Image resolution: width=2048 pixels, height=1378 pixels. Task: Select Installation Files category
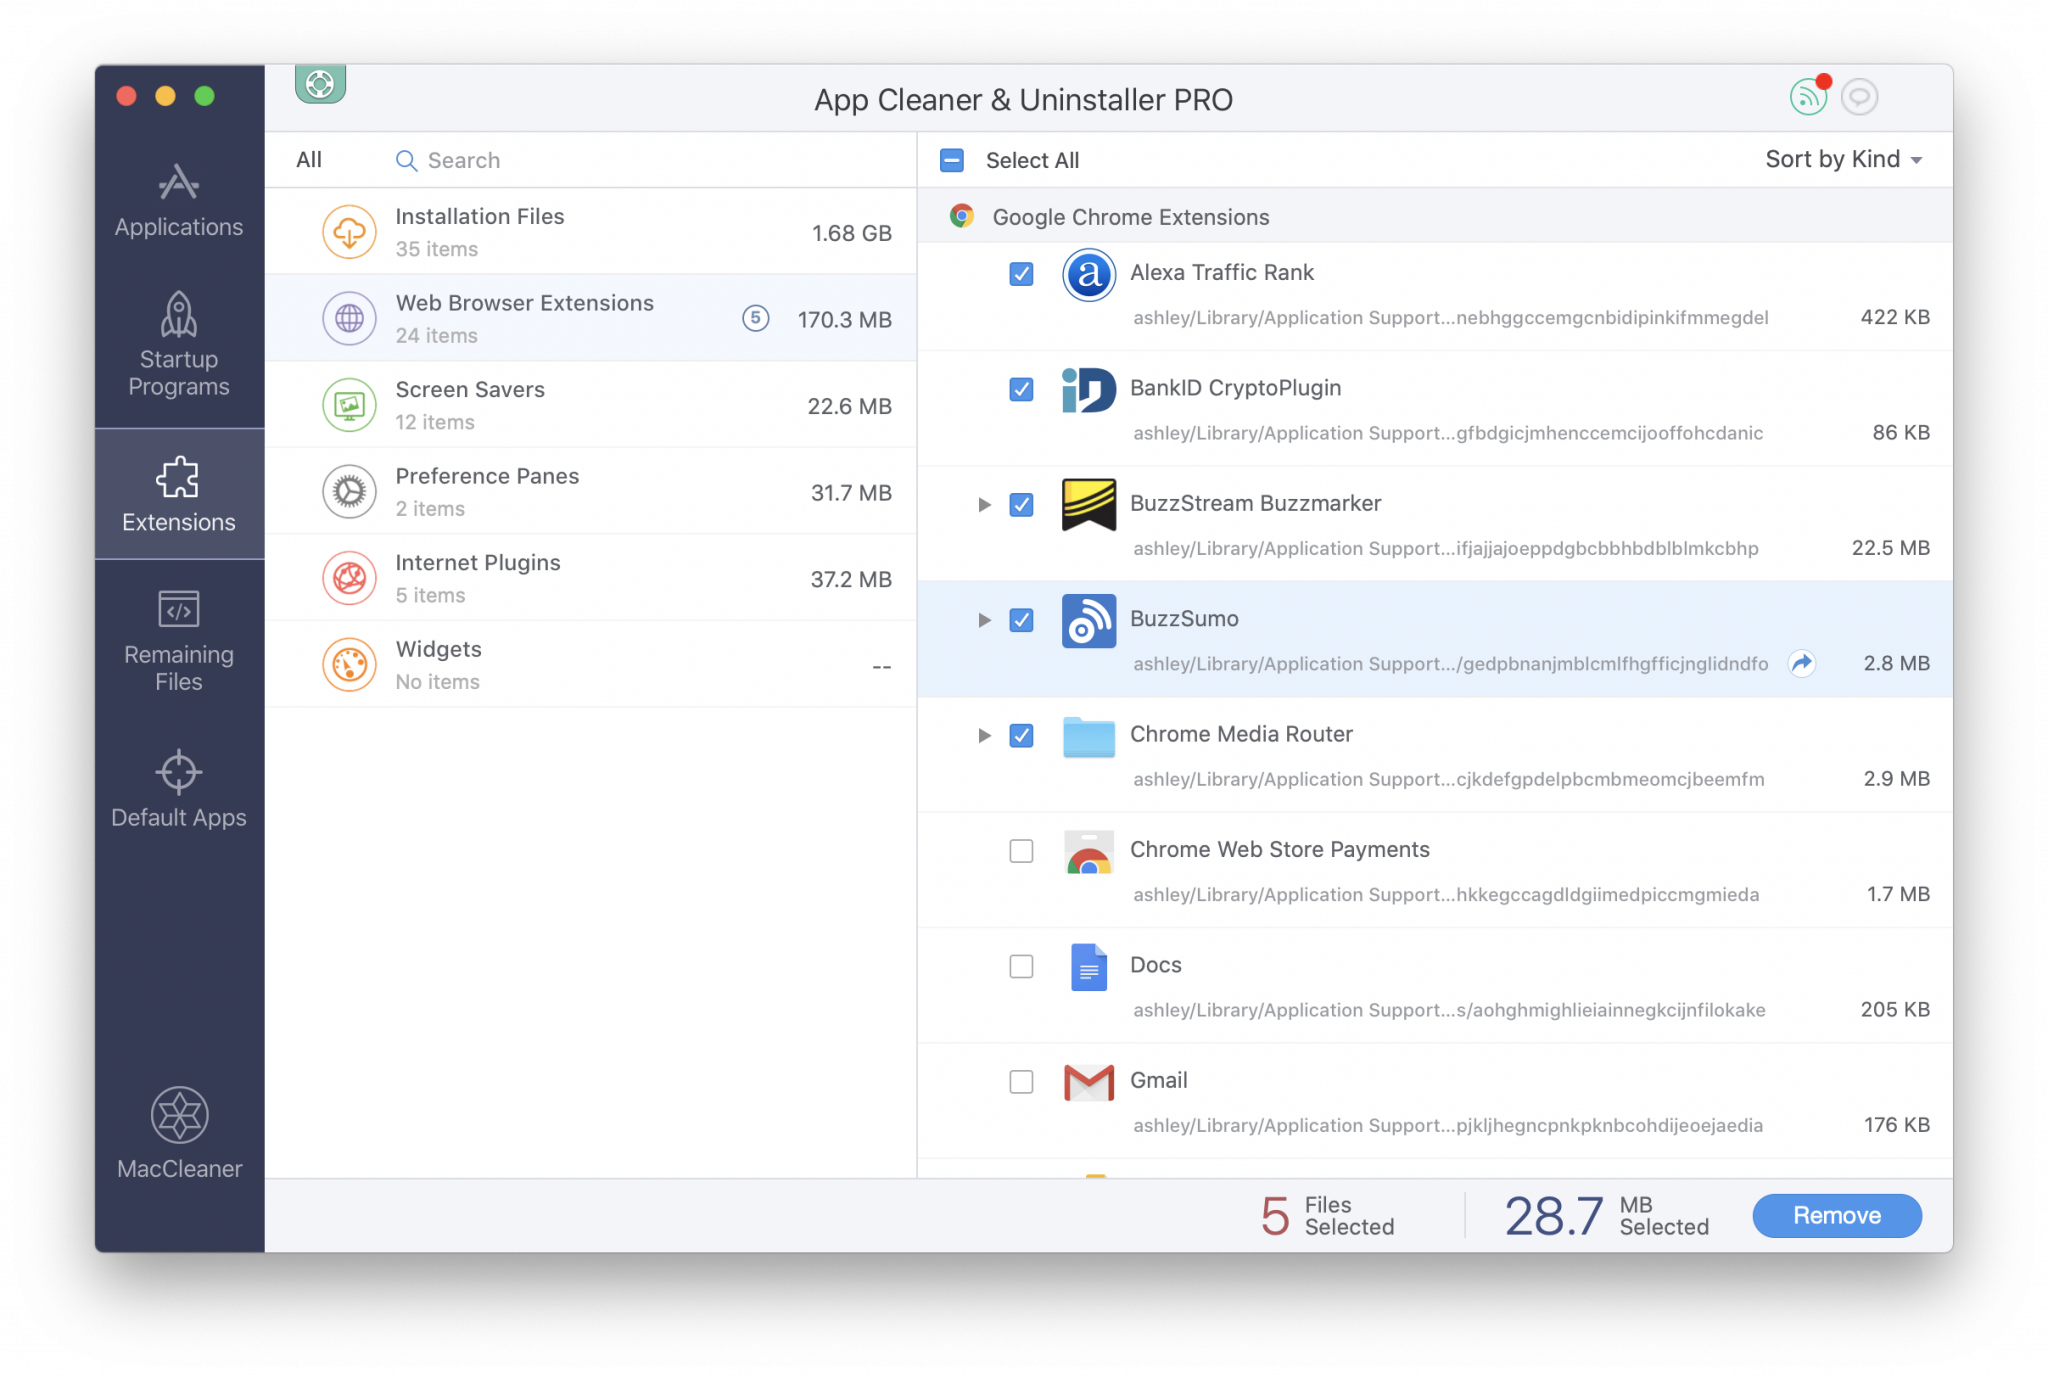598,232
